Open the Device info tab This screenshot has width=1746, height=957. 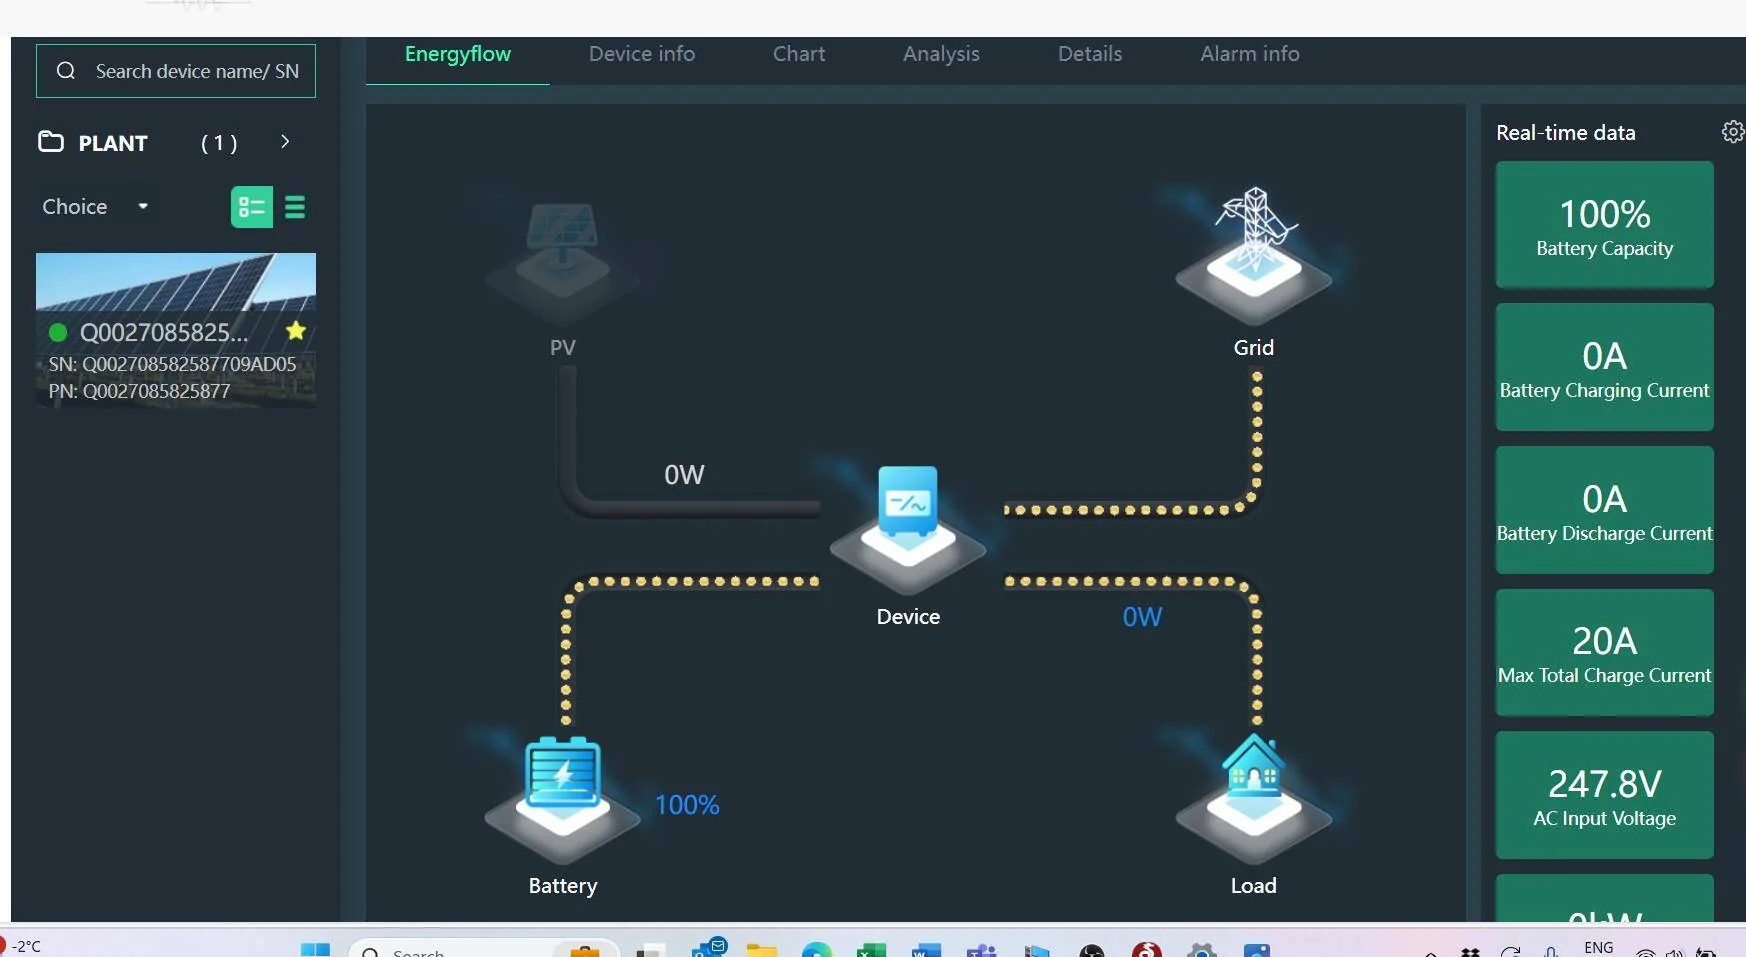point(641,54)
